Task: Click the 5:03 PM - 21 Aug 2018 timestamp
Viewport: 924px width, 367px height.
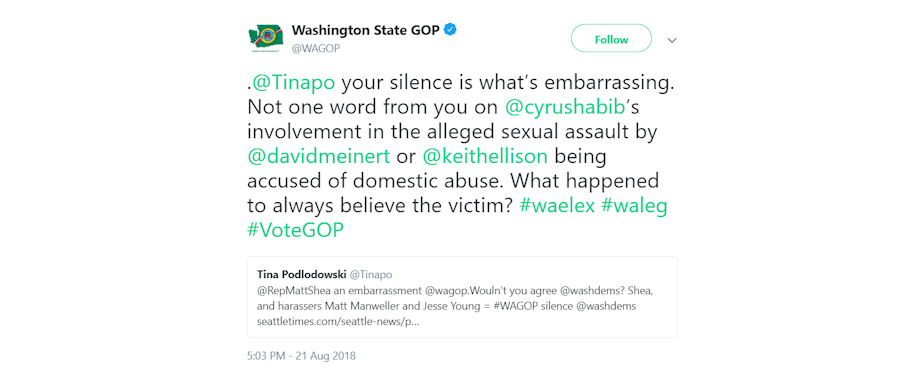Action: (x=302, y=356)
